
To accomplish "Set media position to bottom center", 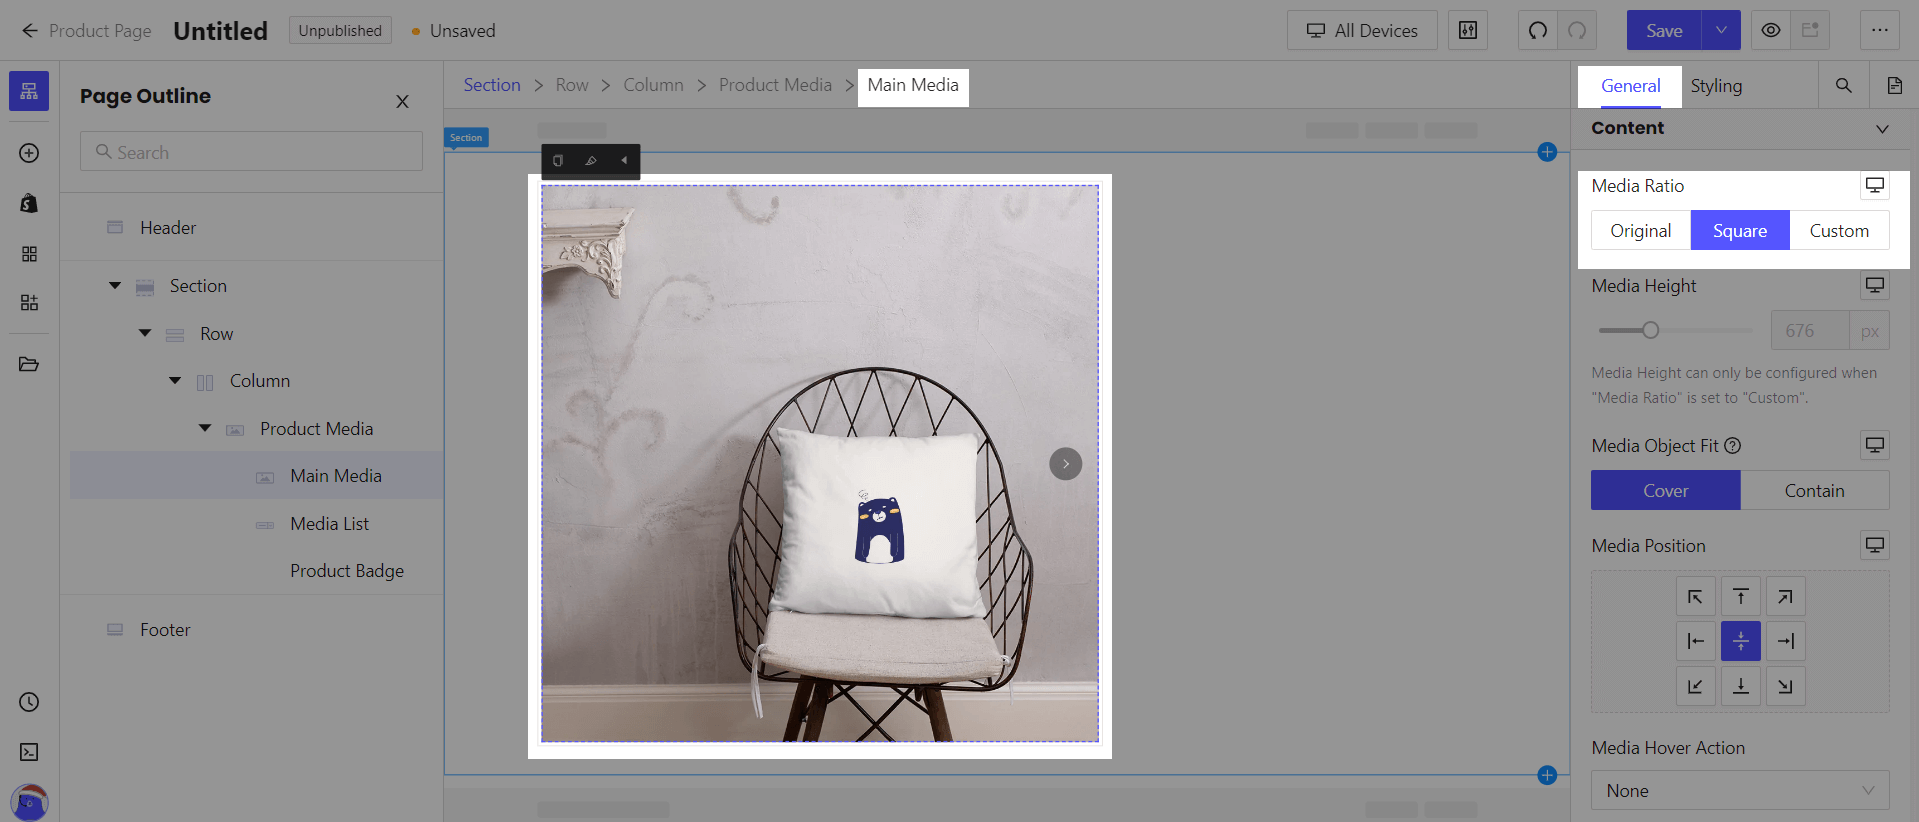I will (x=1741, y=686).
